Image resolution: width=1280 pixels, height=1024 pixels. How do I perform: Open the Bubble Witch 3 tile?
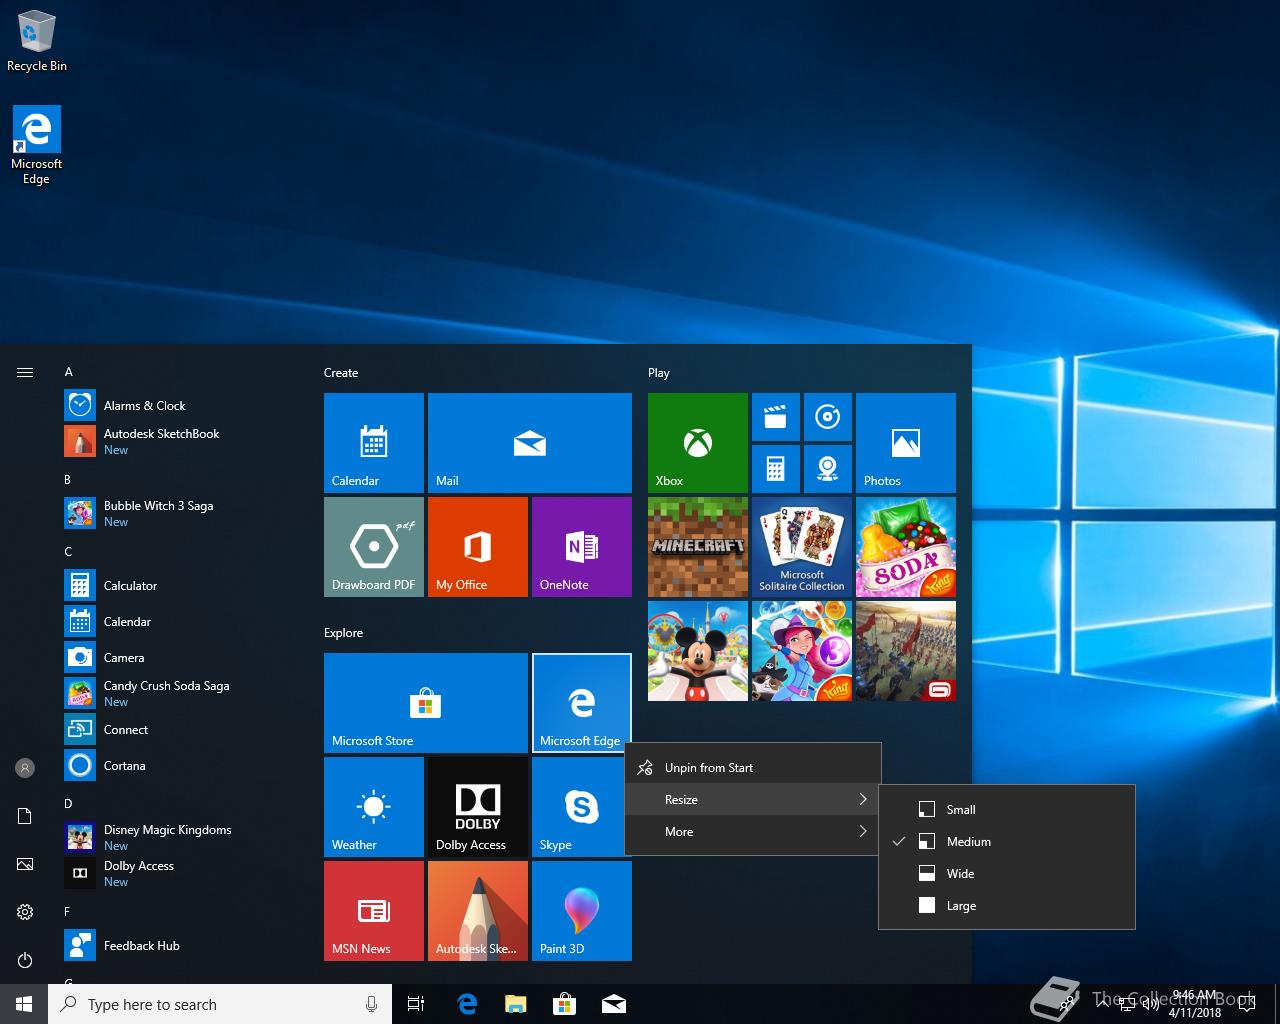tap(802, 651)
